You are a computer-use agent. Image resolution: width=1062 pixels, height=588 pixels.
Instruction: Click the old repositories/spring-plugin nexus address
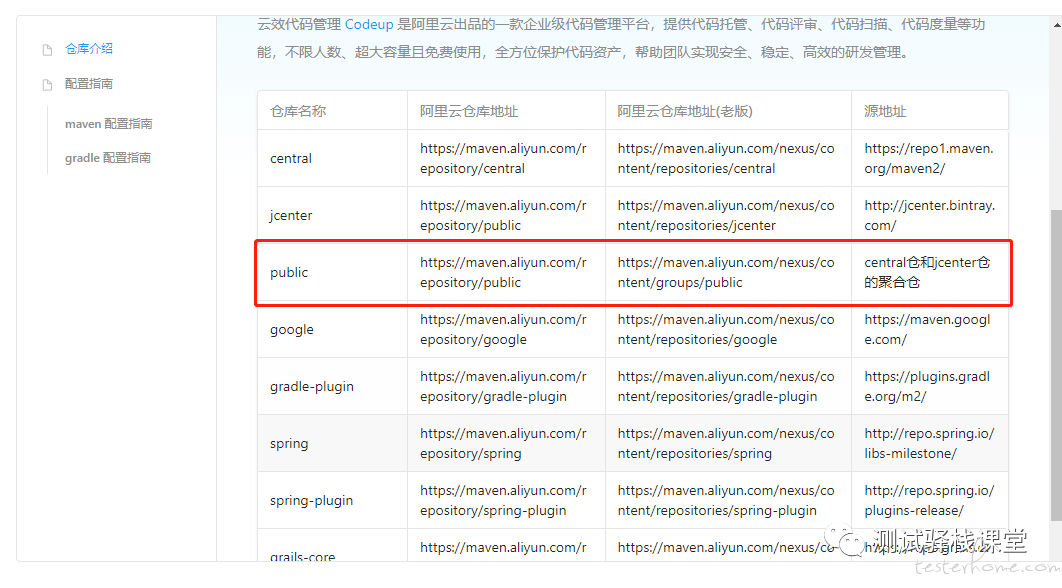pos(726,500)
